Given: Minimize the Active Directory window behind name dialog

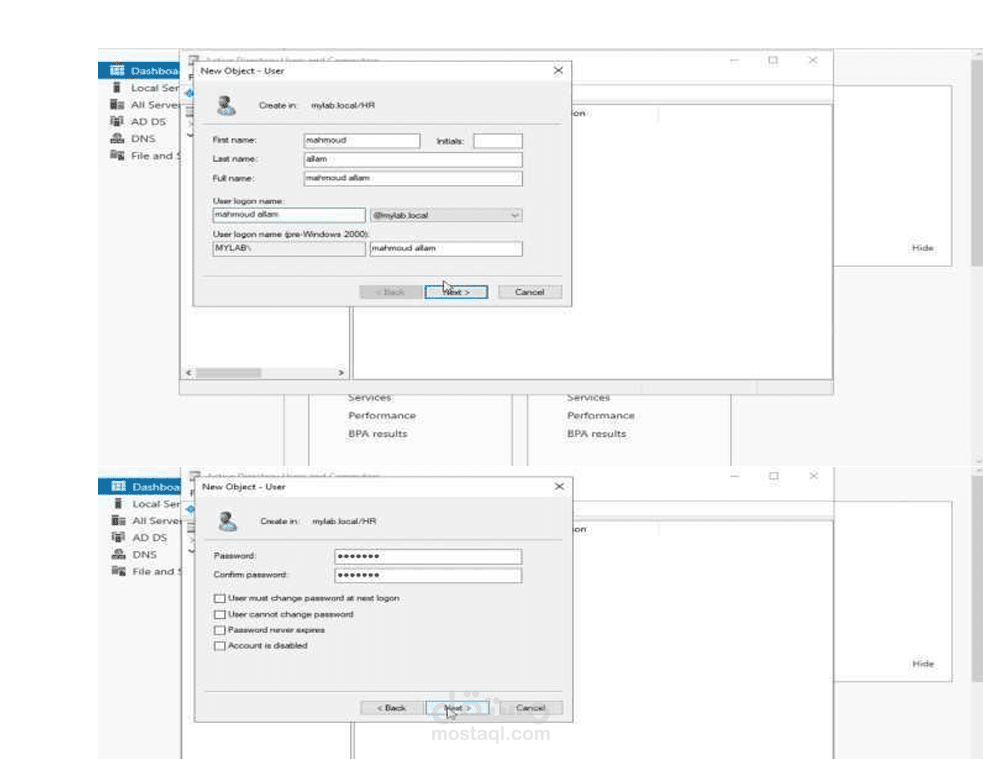Looking at the screenshot, I should pos(734,60).
